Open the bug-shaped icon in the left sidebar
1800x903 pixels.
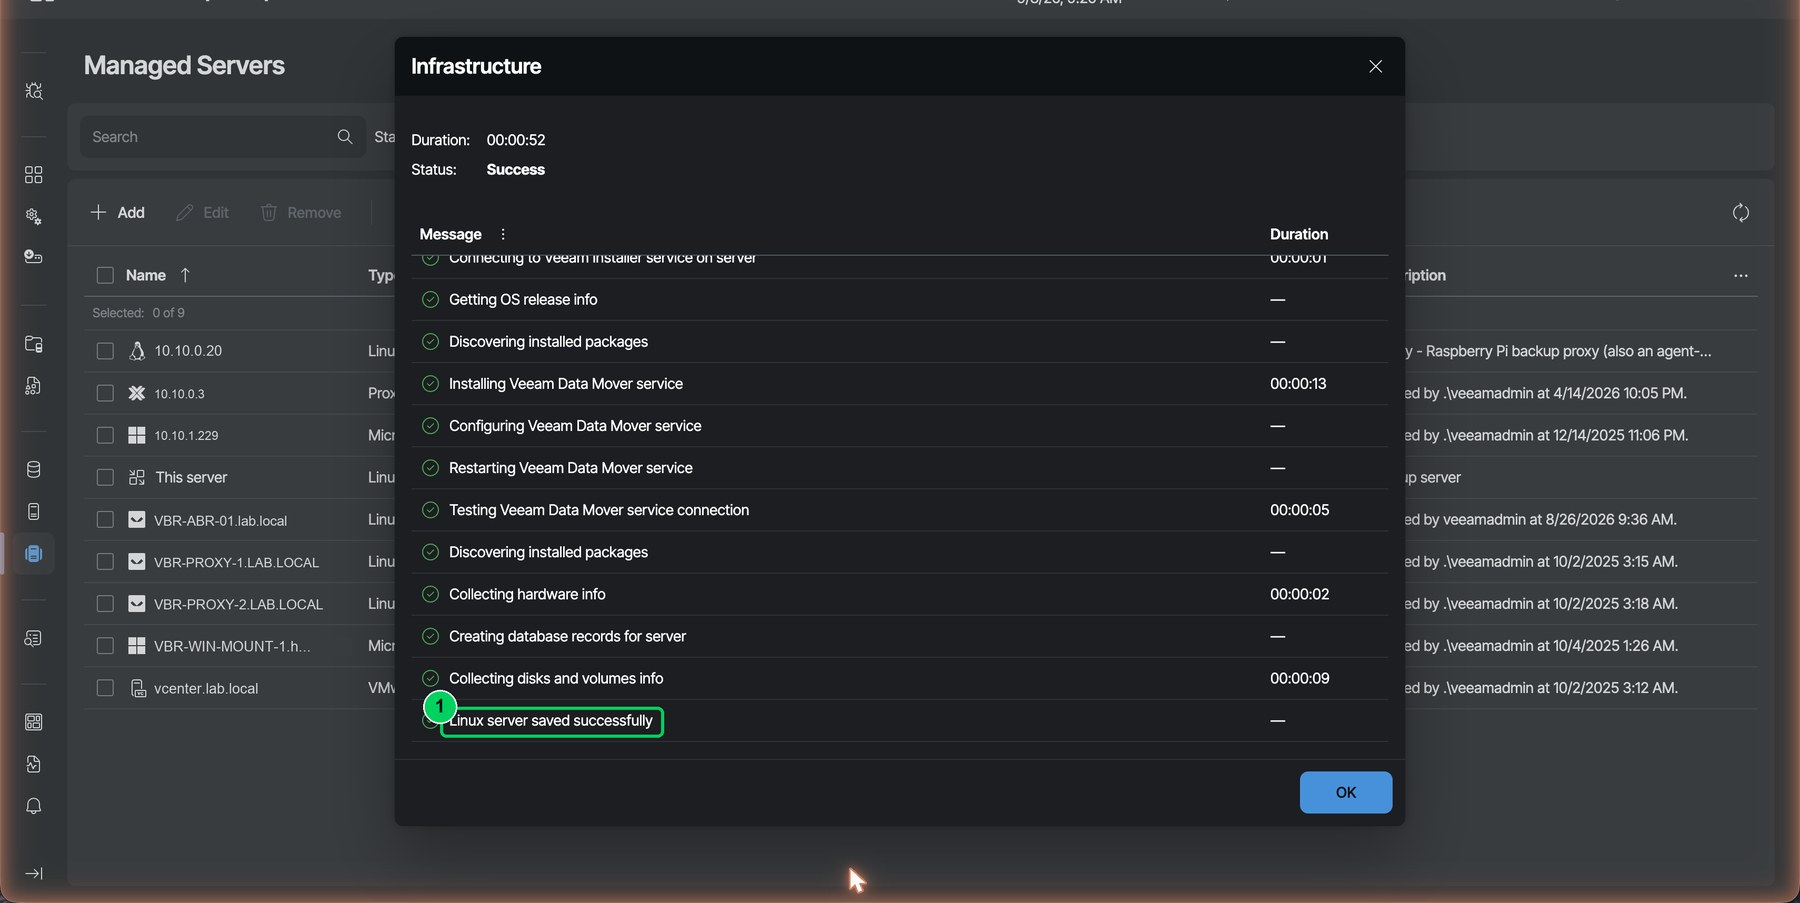tap(33, 91)
